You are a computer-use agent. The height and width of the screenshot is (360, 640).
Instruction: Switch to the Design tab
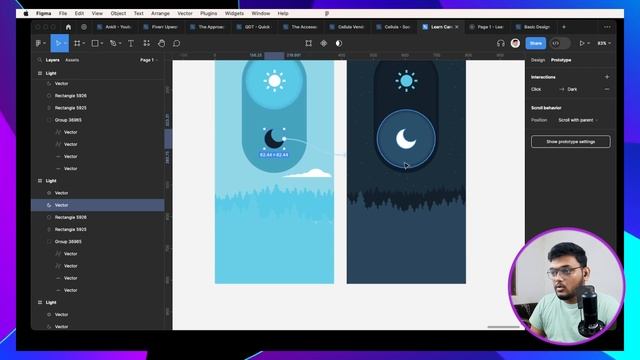pyautogui.click(x=538, y=60)
